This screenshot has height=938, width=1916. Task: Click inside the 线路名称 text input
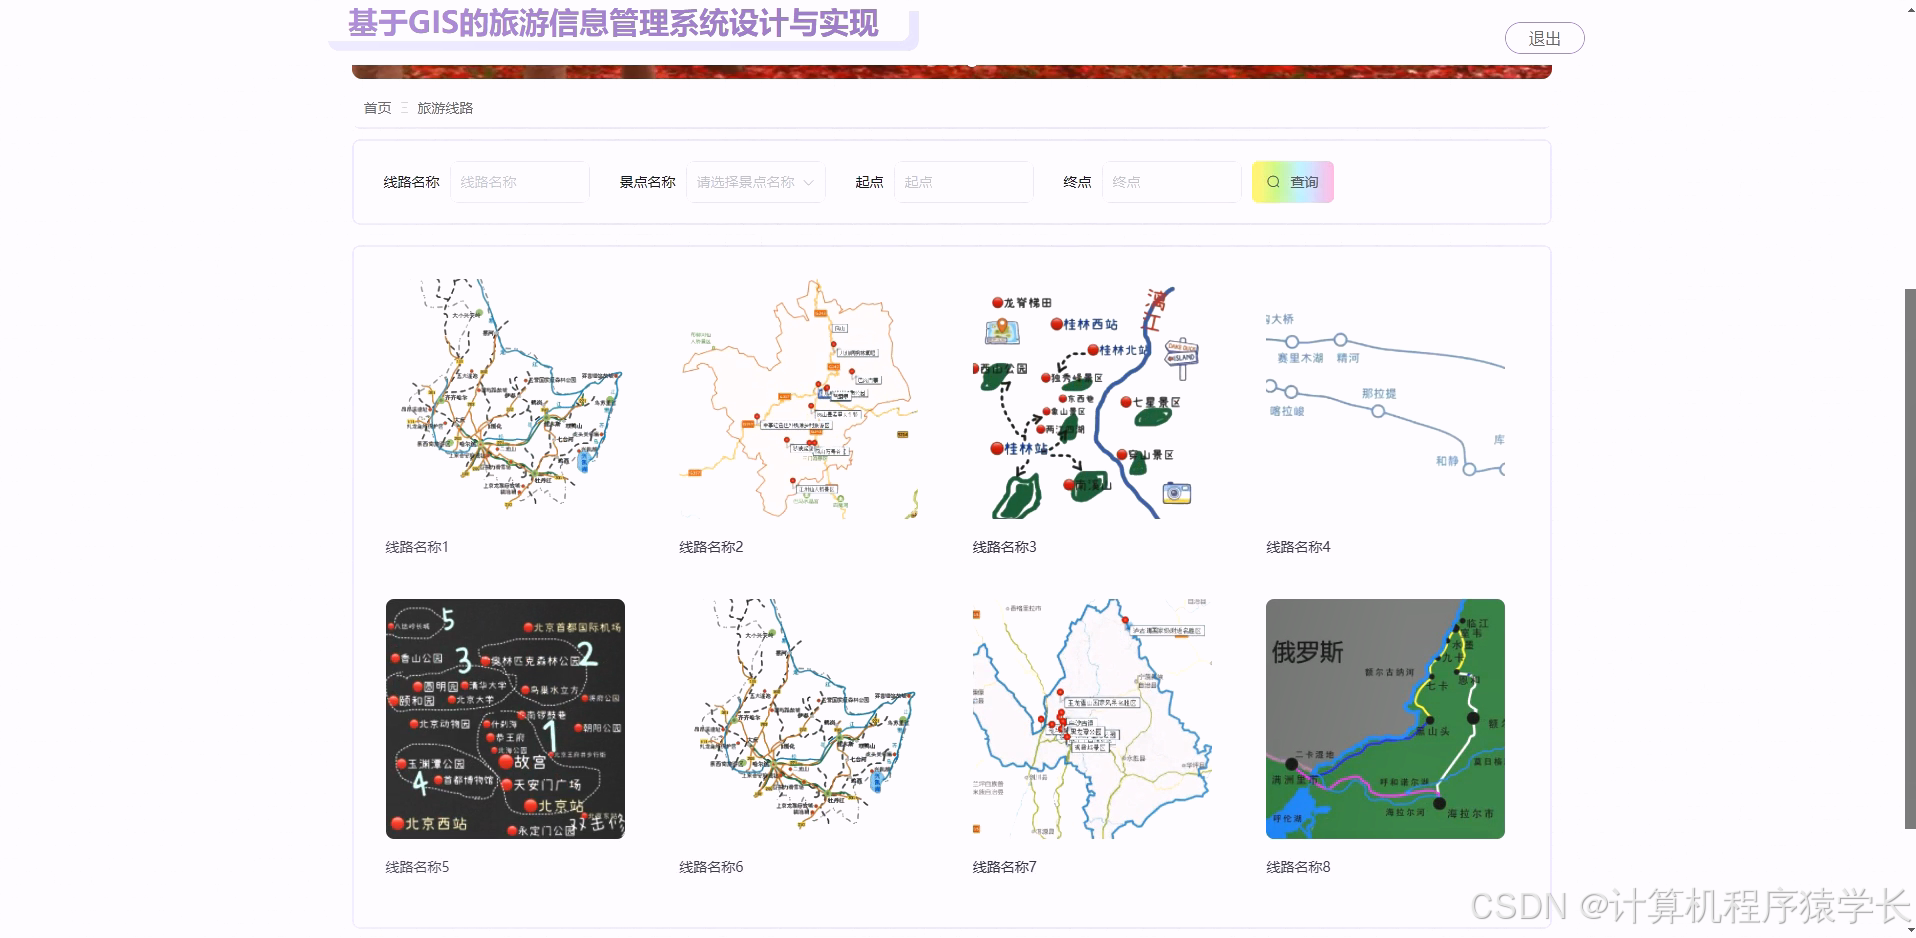pyautogui.click(x=520, y=182)
